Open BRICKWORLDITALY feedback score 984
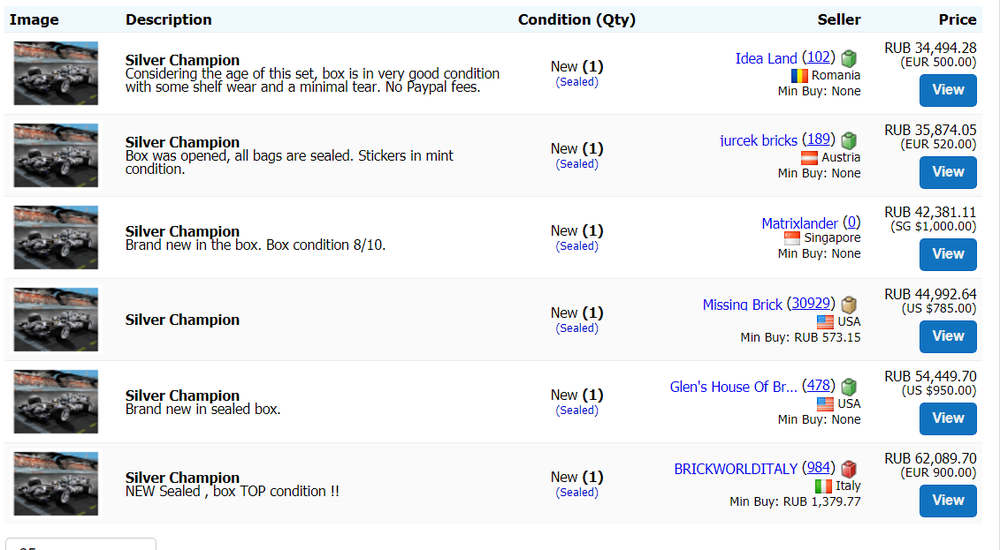 click(x=817, y=468)
